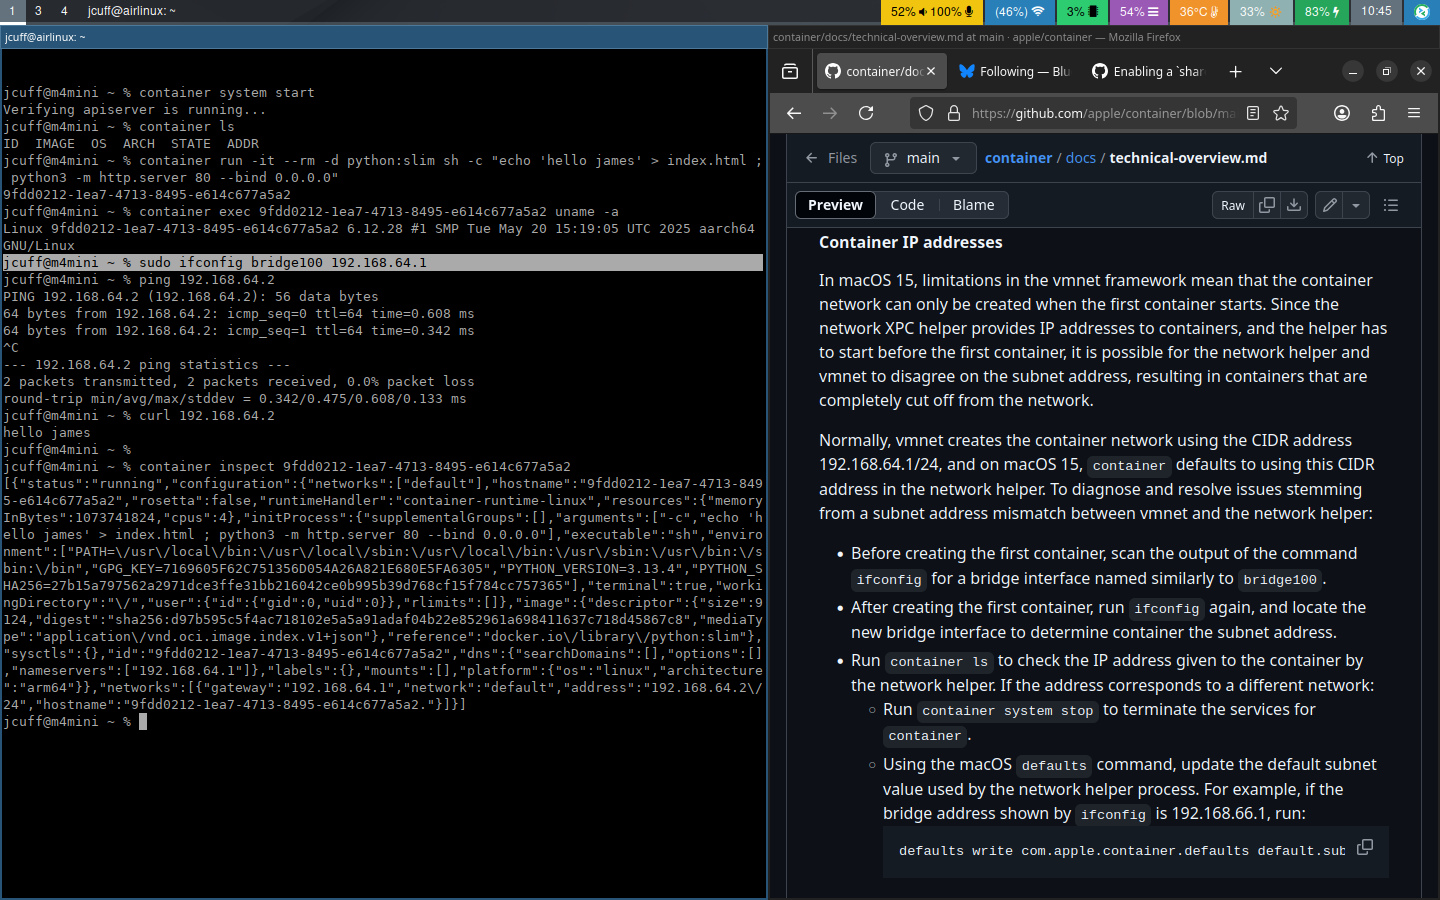Open a new Firefox tab
This screenshot has width=1440, height=900.
[1236, 71]
